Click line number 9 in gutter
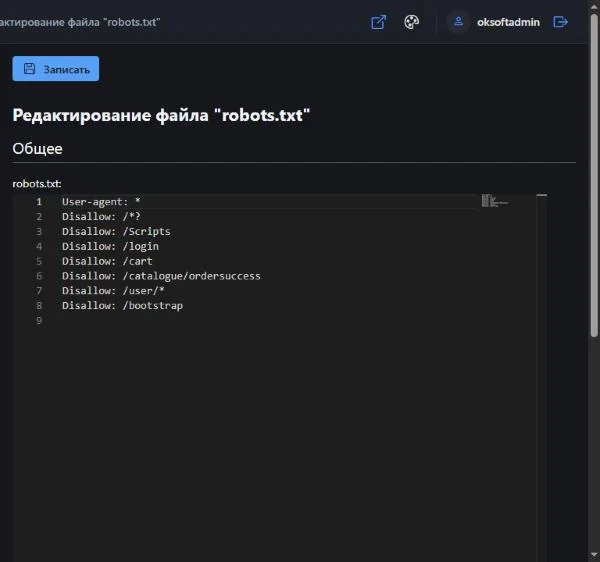This screenshot has width=600, height=562. [x=39, y=321]
